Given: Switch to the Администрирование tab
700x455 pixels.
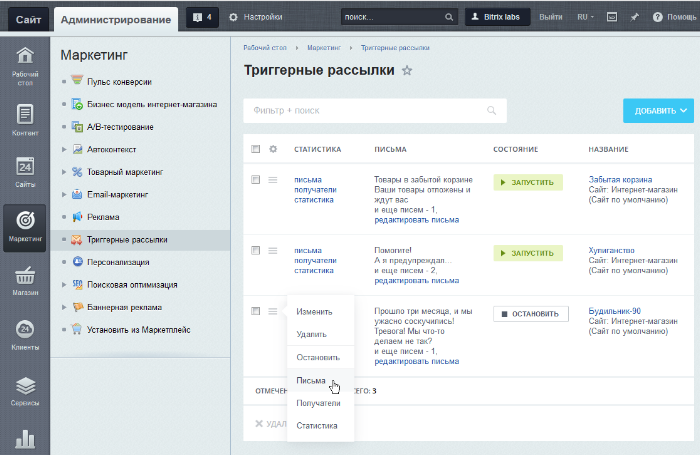Looking at the screenshot, I should pos(116,20).
